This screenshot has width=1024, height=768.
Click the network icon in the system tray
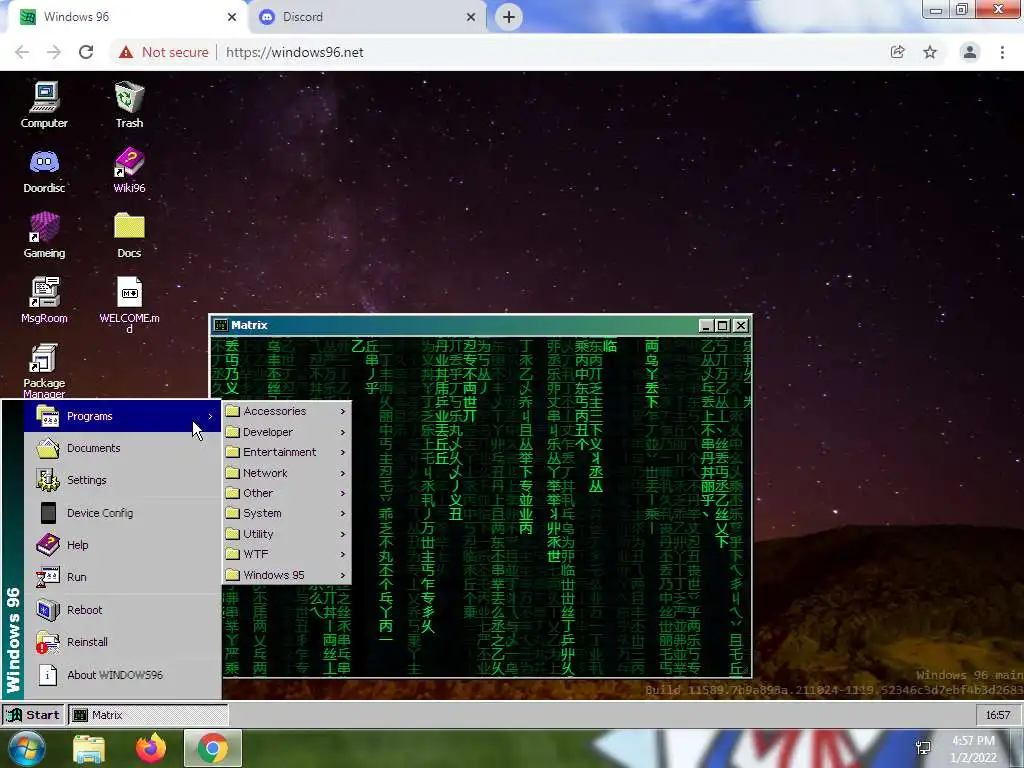(923, 748)
